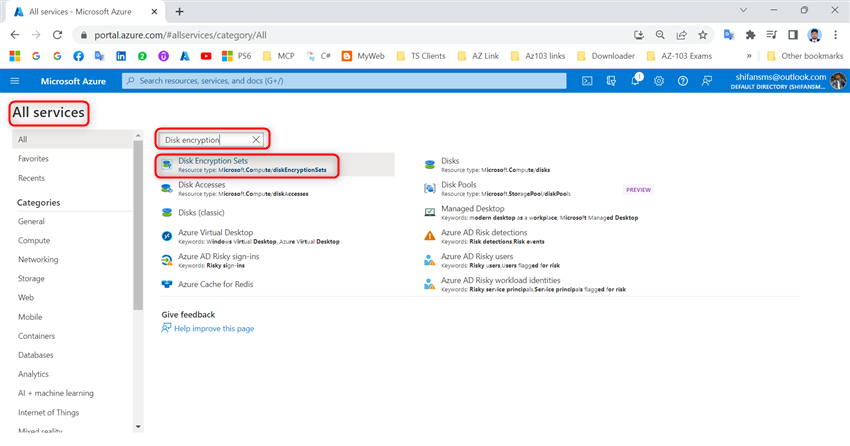Bookmark this page with the star icon
Image resolution: width=850 pixels, height=446 pixels.
tap(703, 35)
